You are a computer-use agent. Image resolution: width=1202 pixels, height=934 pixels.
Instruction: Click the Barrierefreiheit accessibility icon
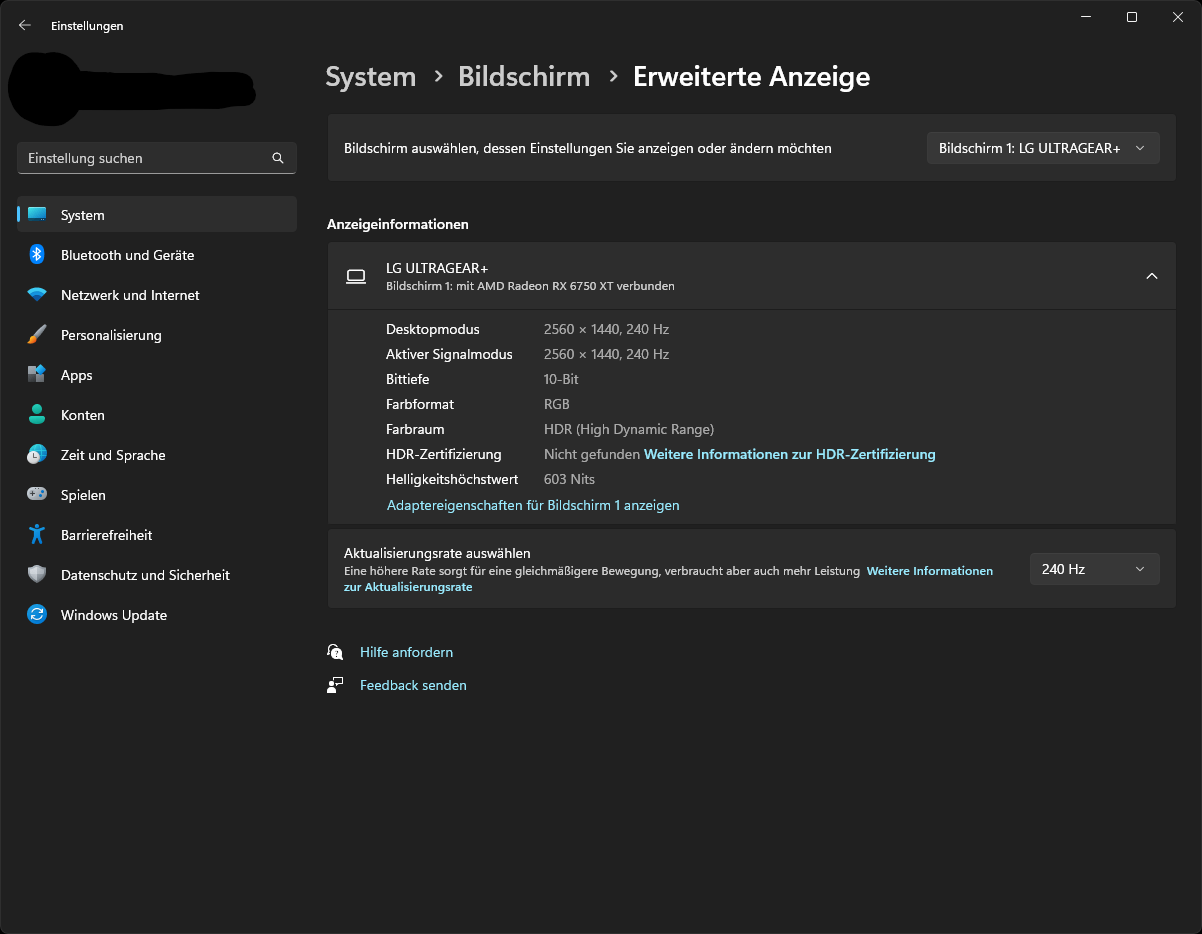[x=37, y=535]
